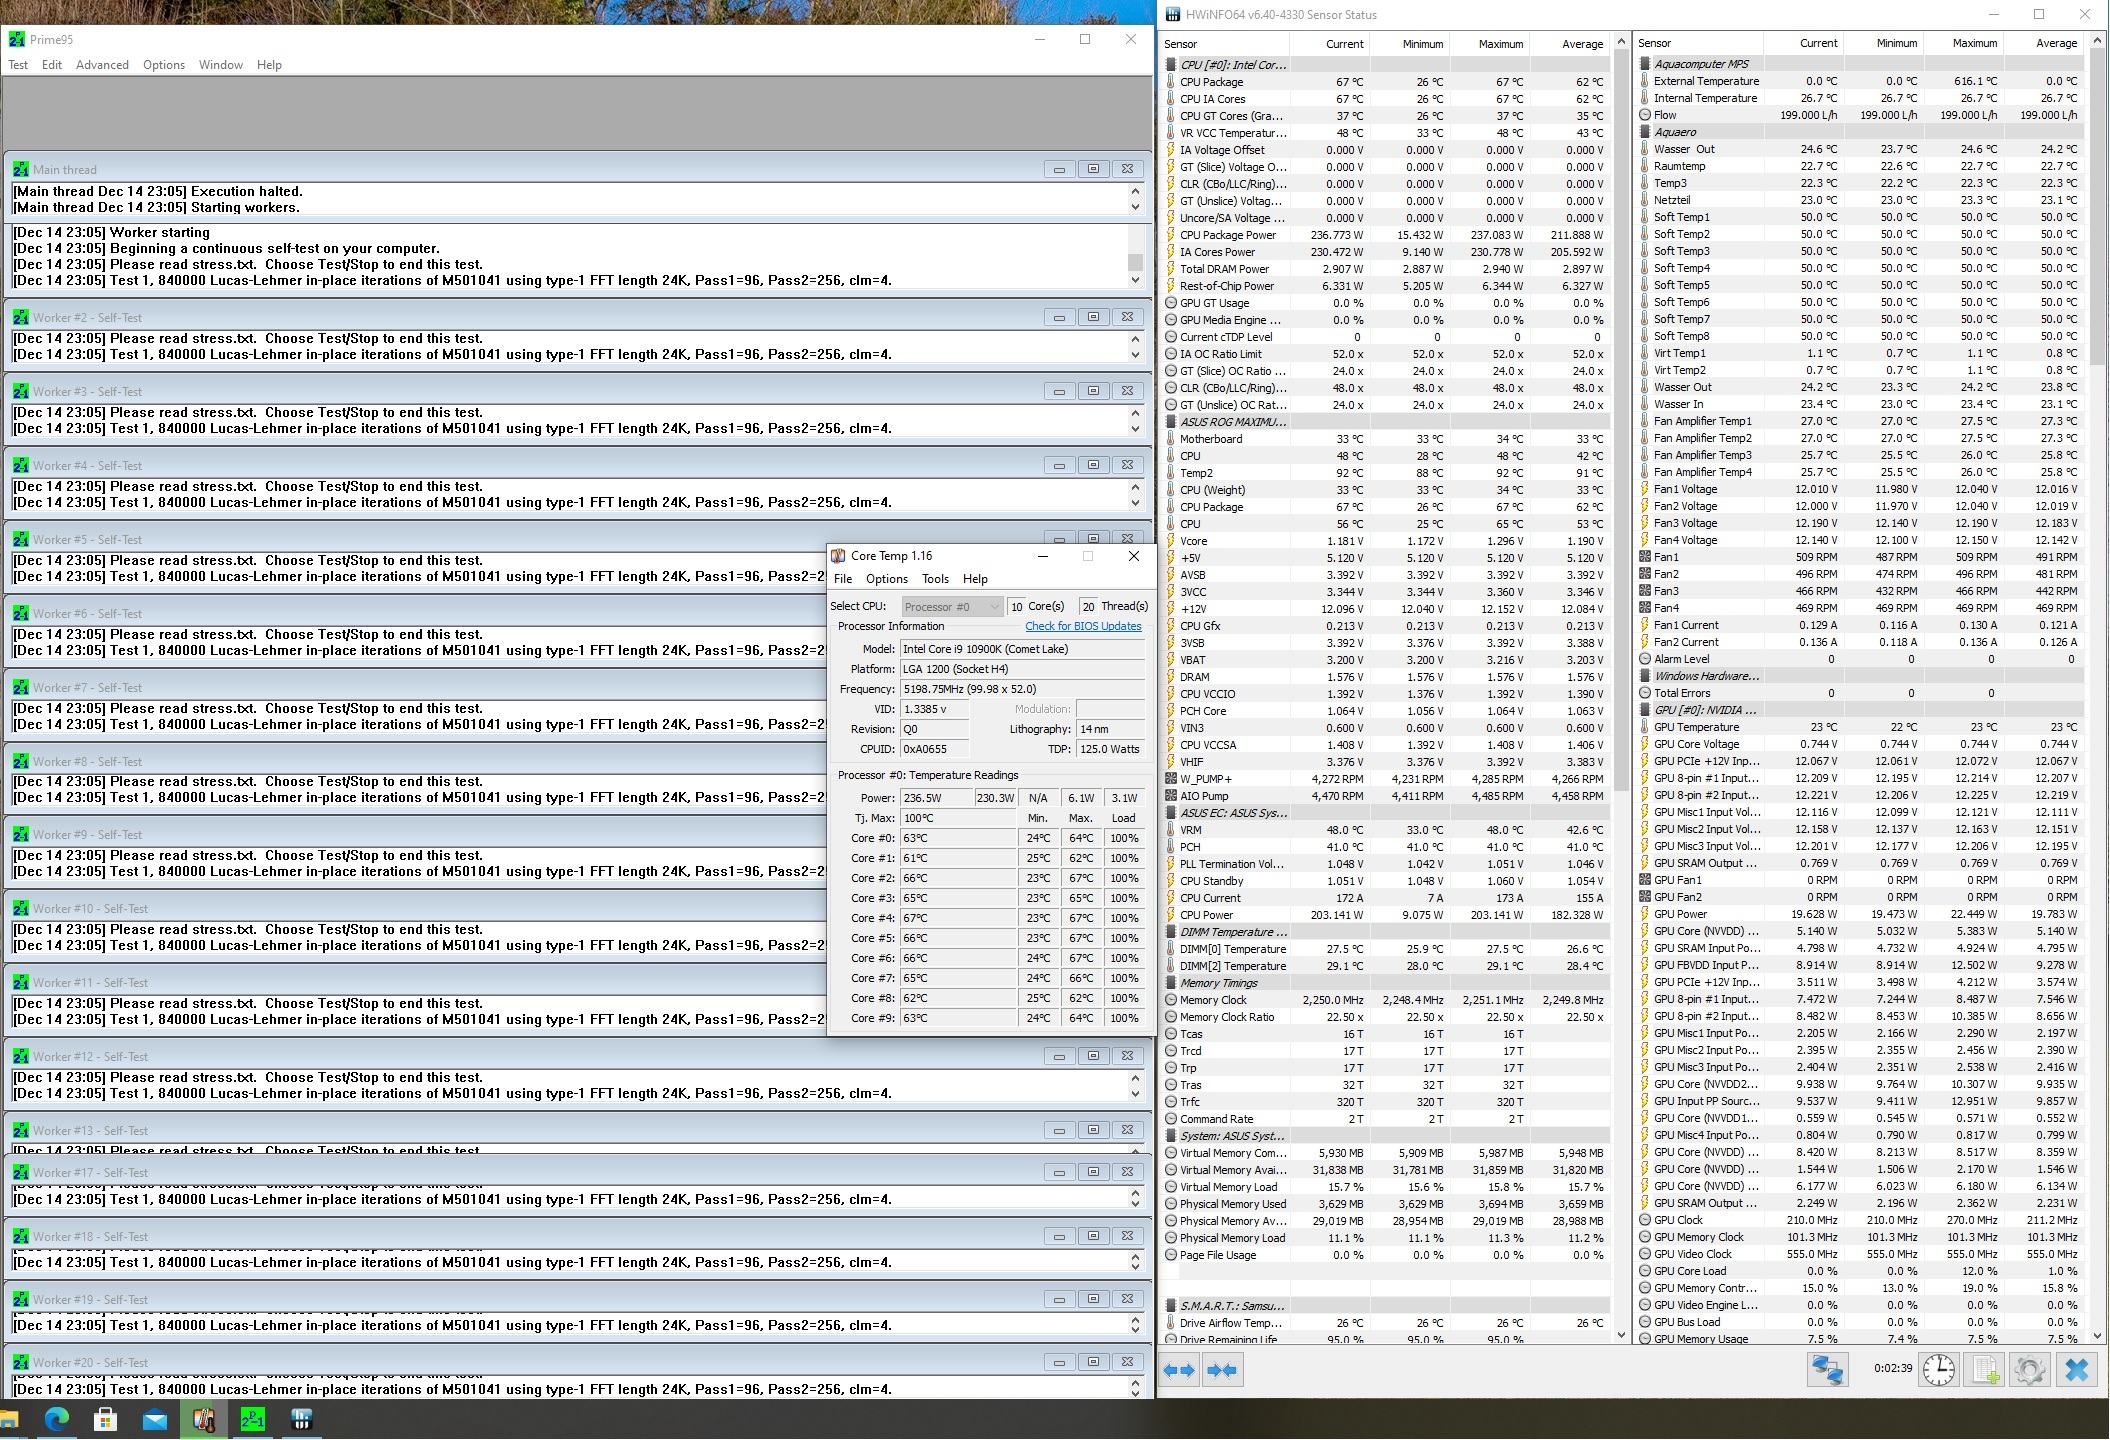Click the Frequency field in Core Temp
Image resolution: width=2110 pixels, height=1440 pixels.
pyautogui.click(x=1022, y=689)
